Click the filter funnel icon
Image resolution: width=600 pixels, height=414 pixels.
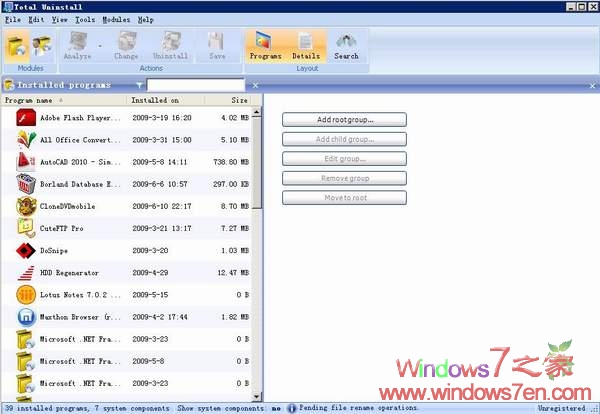tap(139, 86)
